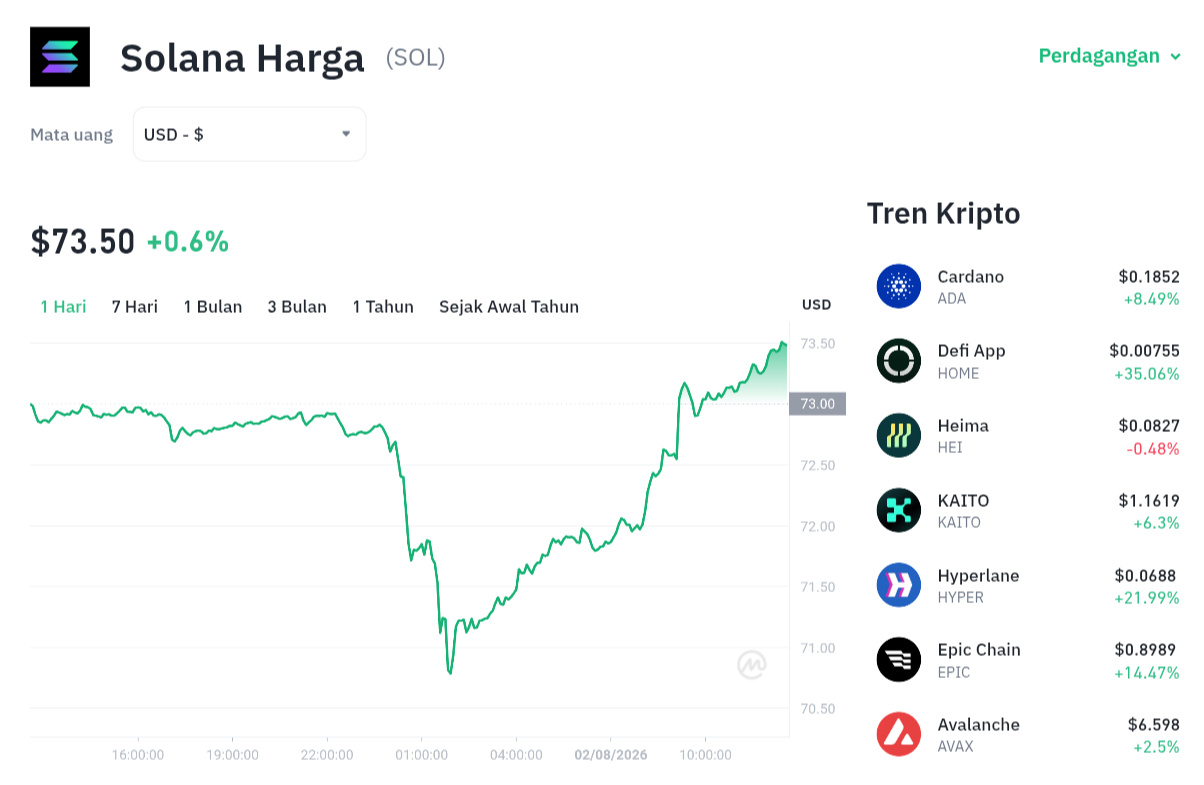
Task: Click the currency dropdown arrow
Action: pyautogui.click(x=346, y=134)
